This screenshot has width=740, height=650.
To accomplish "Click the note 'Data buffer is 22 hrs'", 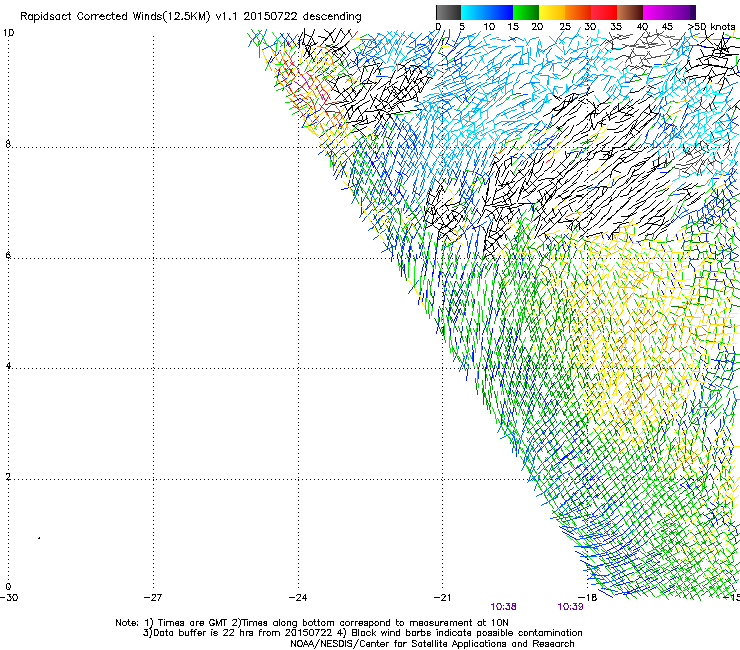I will [x=204, y=633].
